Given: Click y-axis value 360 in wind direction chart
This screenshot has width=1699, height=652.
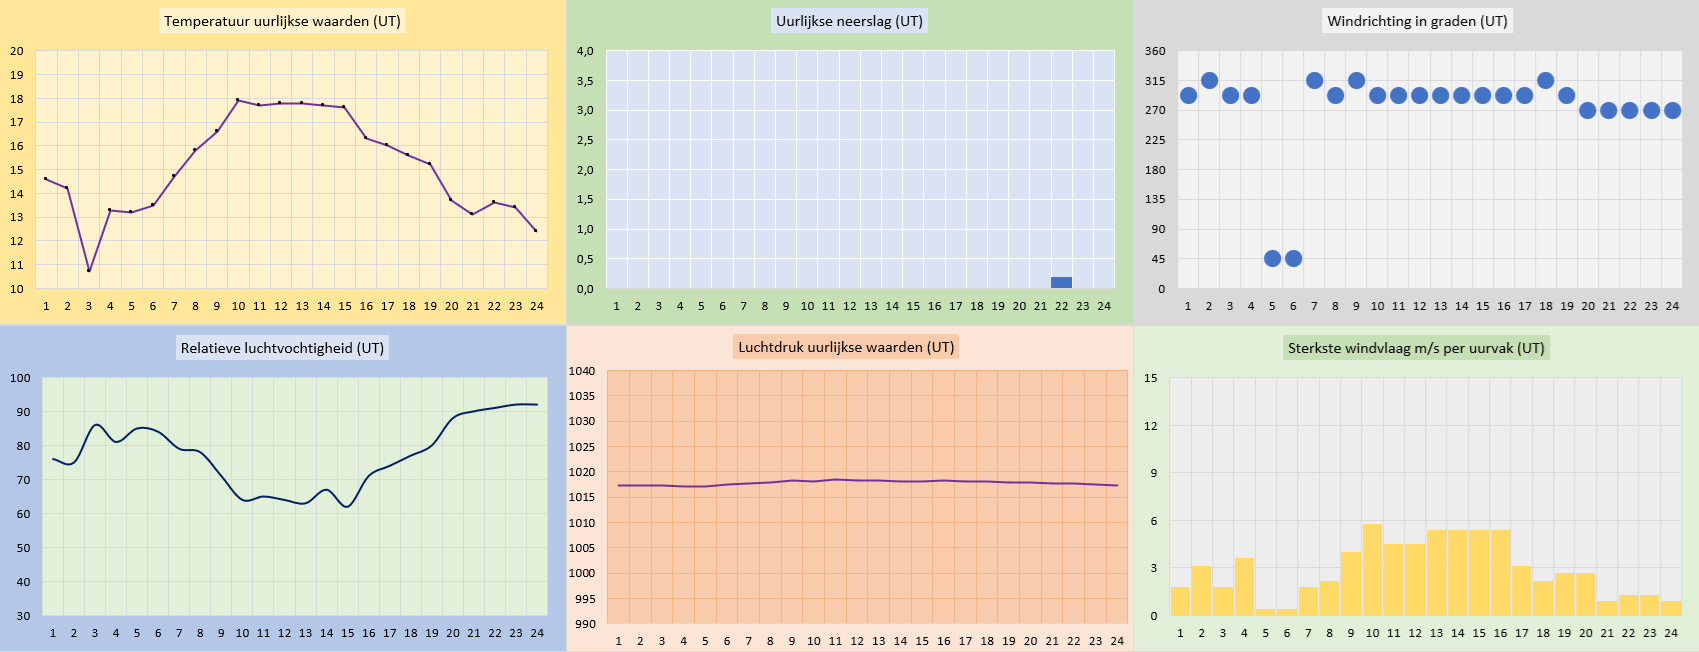Looking at the screenshot, I should 1155,51.
